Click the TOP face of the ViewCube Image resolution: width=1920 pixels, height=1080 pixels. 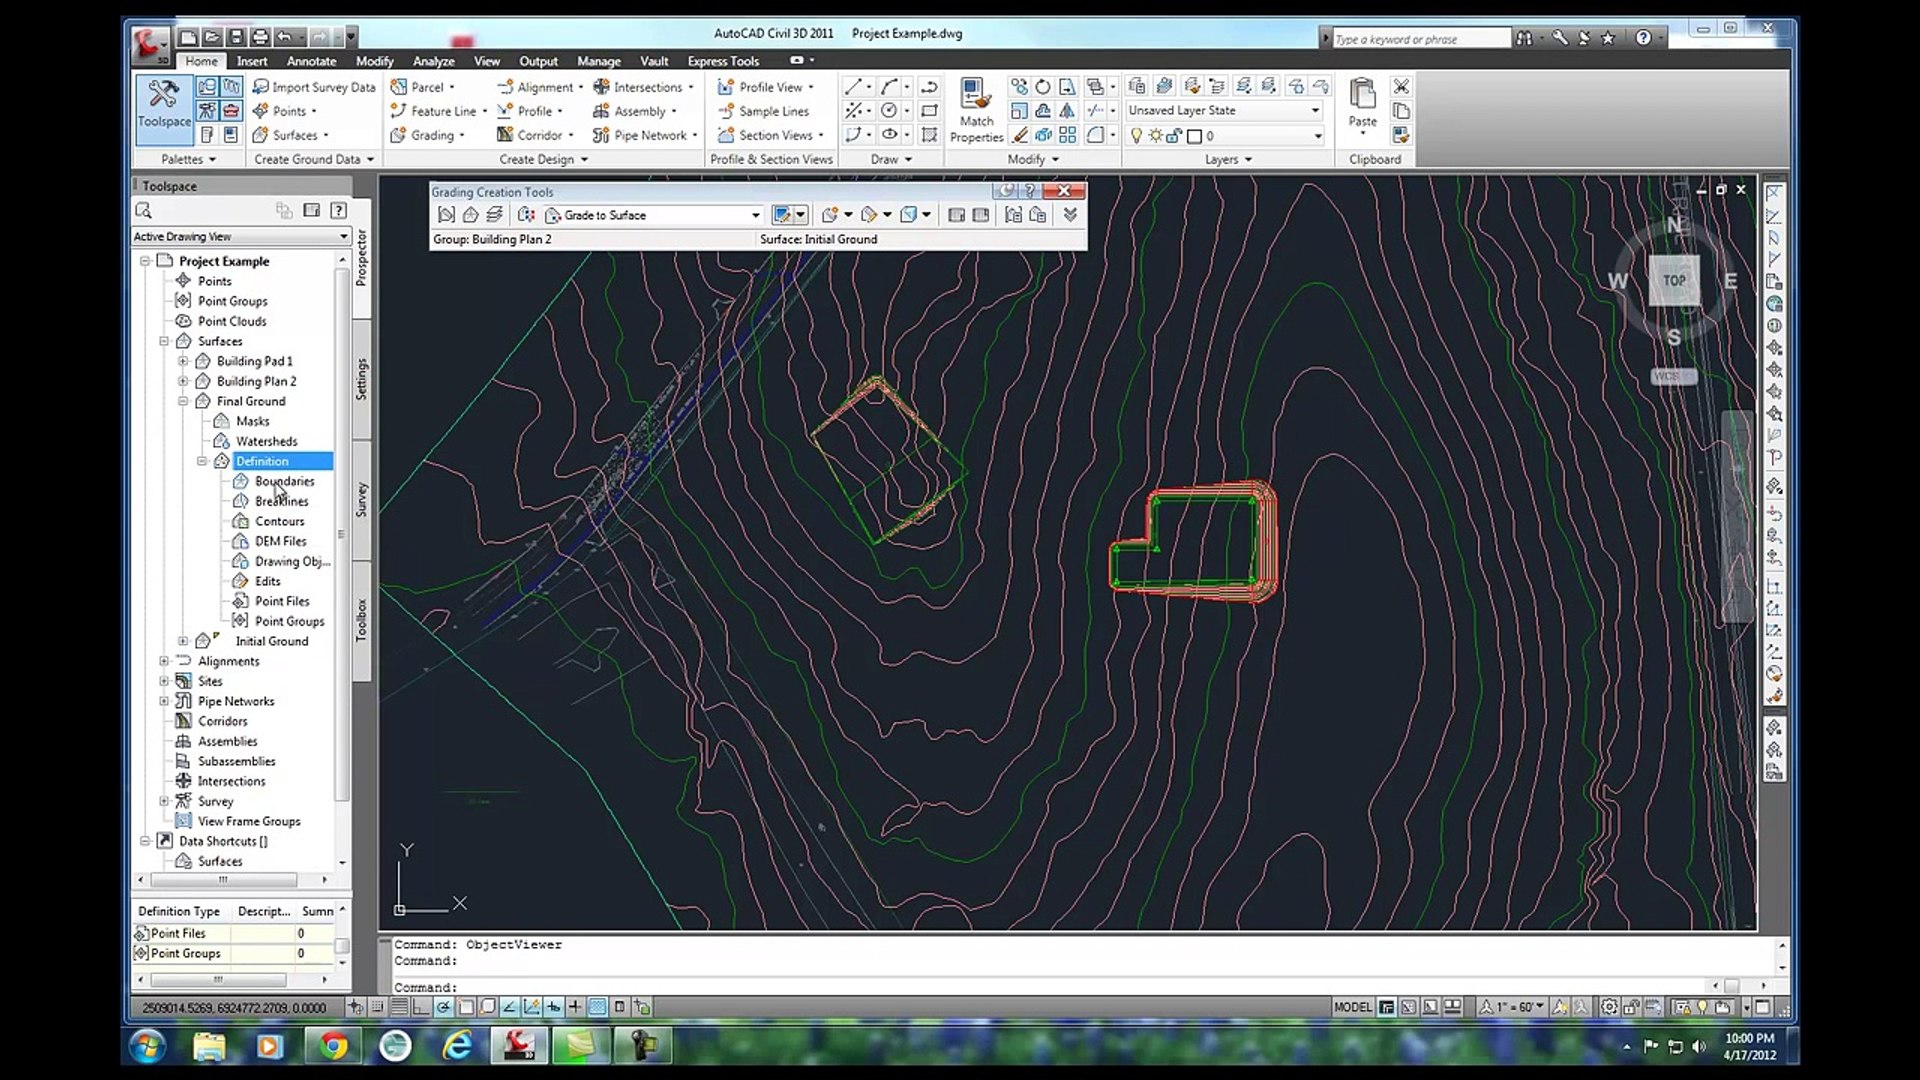click(x=1674, y=281)
